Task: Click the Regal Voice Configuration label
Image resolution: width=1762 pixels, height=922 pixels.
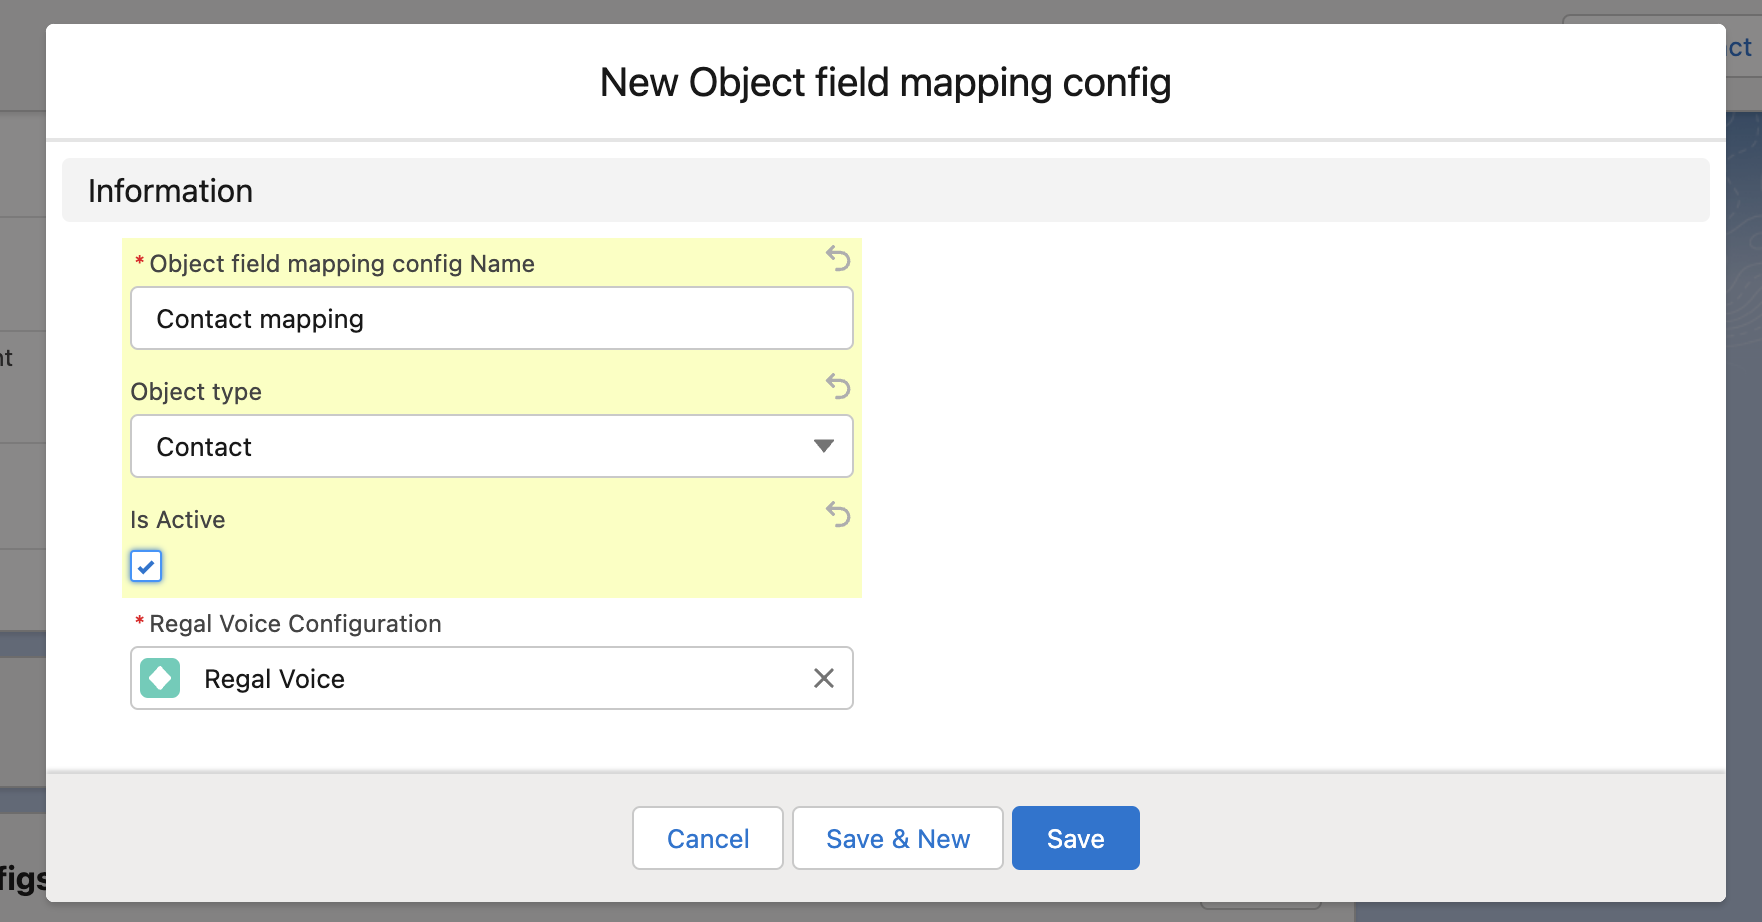Action: [295, 624]
